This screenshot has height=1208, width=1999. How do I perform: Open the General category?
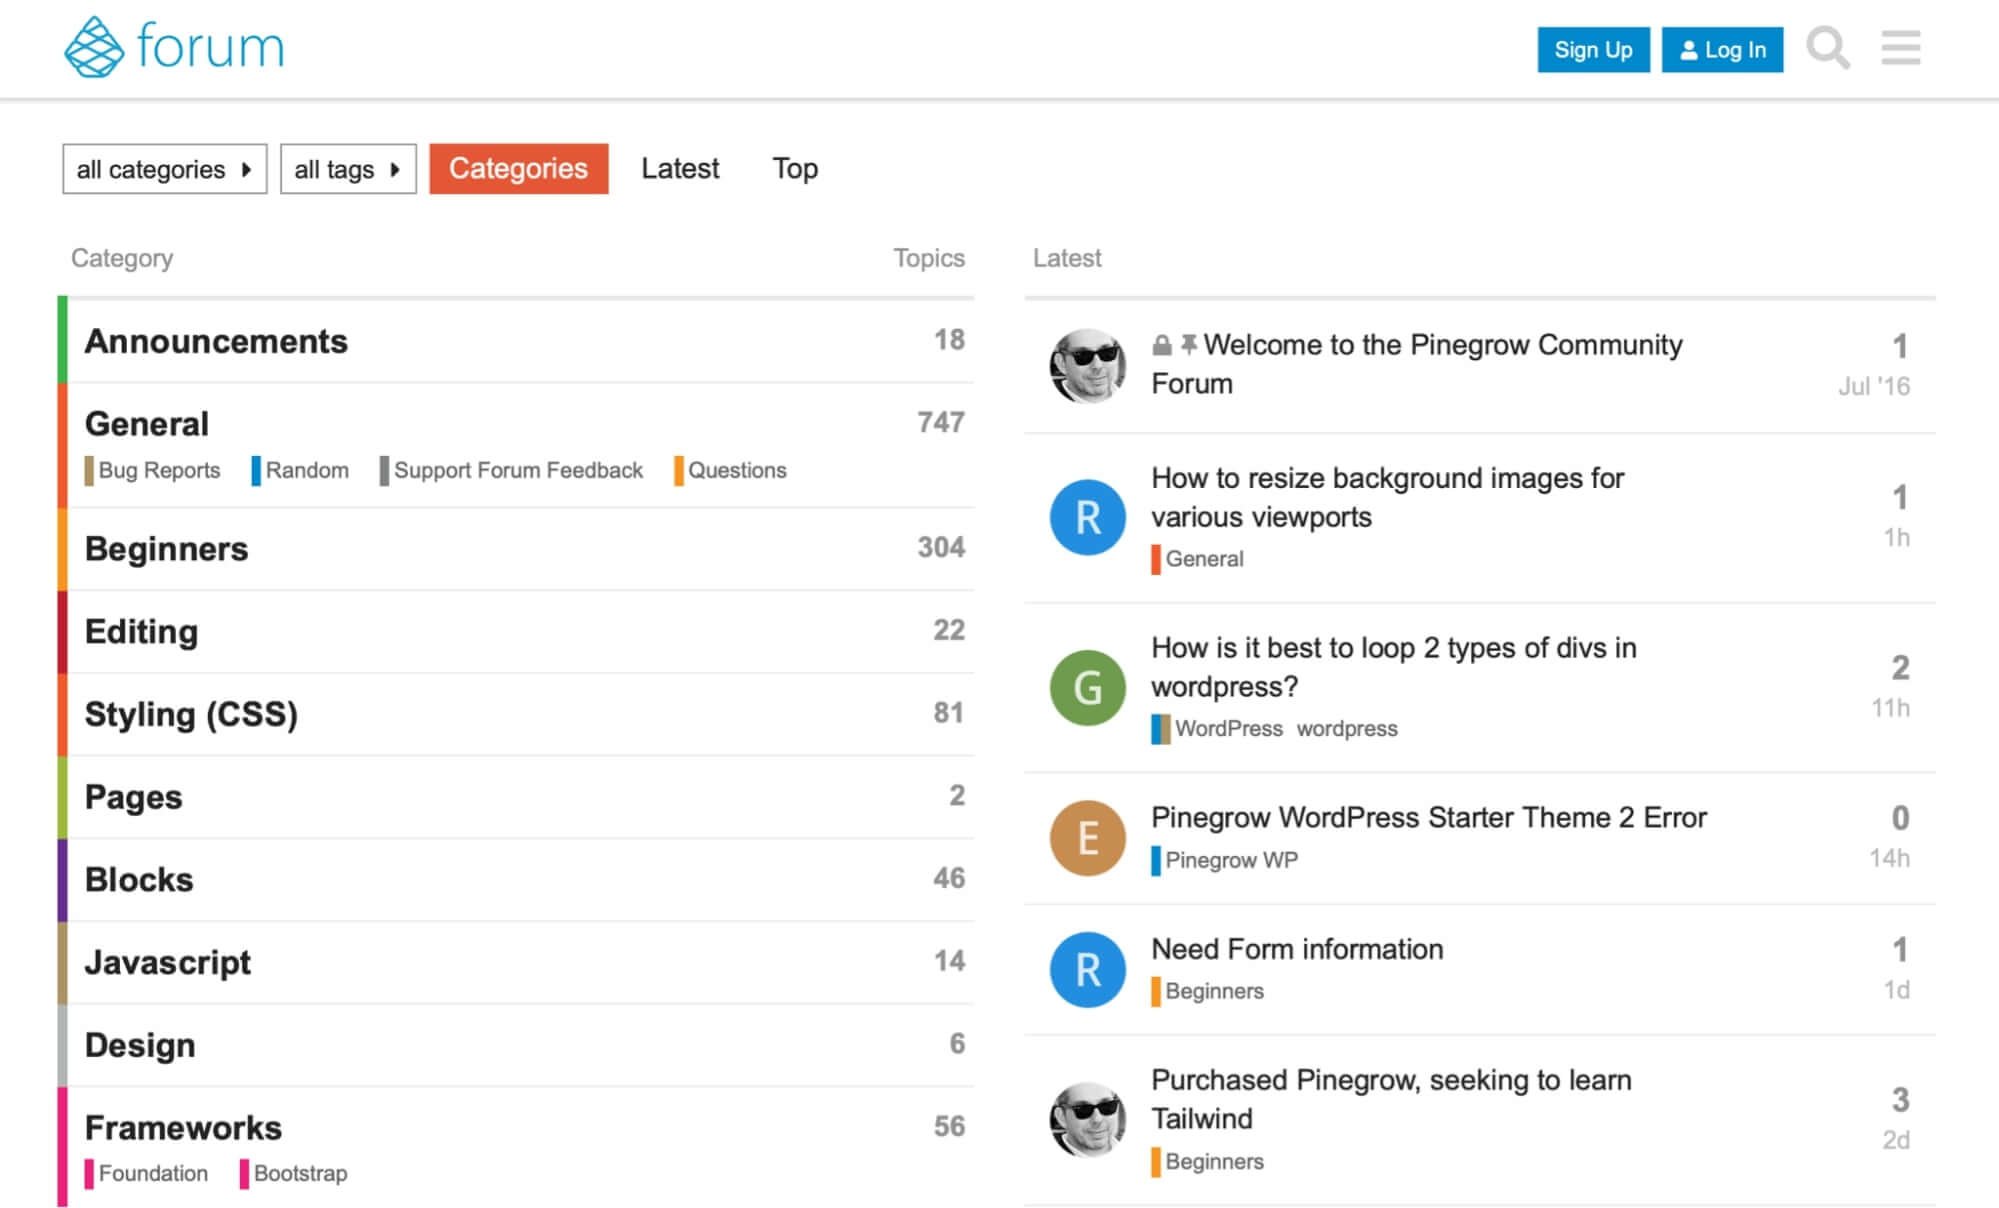click(147, 423)
